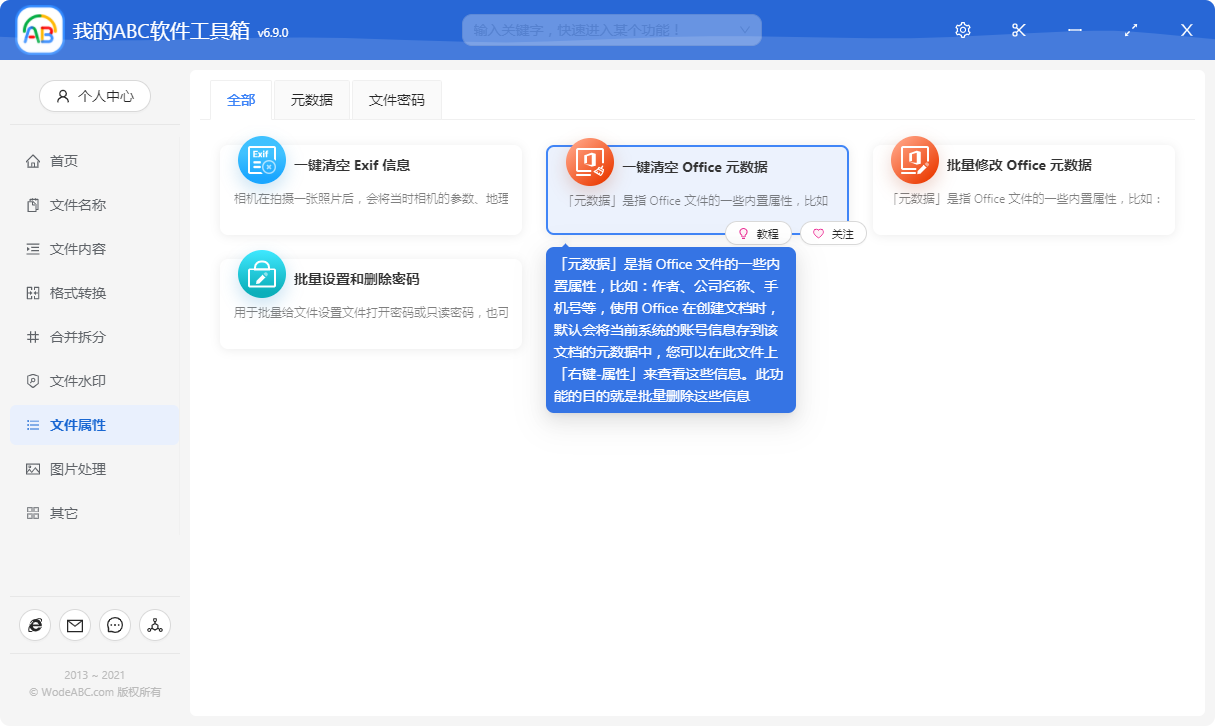Open the settings gear in title bar
This screenshot has width=1215, height=726.
click(962, 30)
